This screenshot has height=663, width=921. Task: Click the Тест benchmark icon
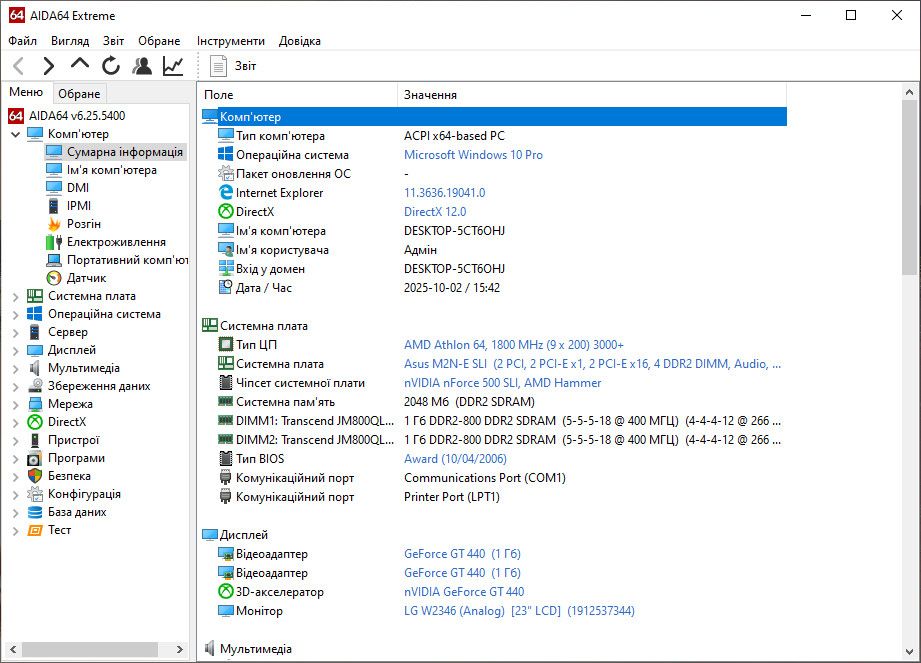(35, 530)
